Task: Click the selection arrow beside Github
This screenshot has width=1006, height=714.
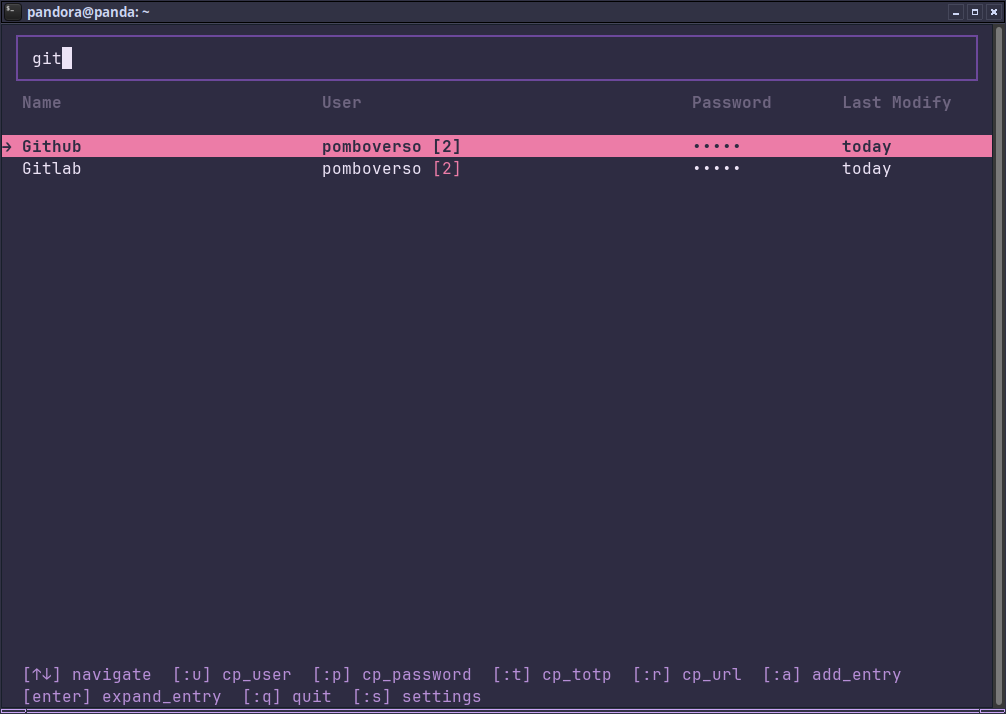Action: click(x=7, y=147)
